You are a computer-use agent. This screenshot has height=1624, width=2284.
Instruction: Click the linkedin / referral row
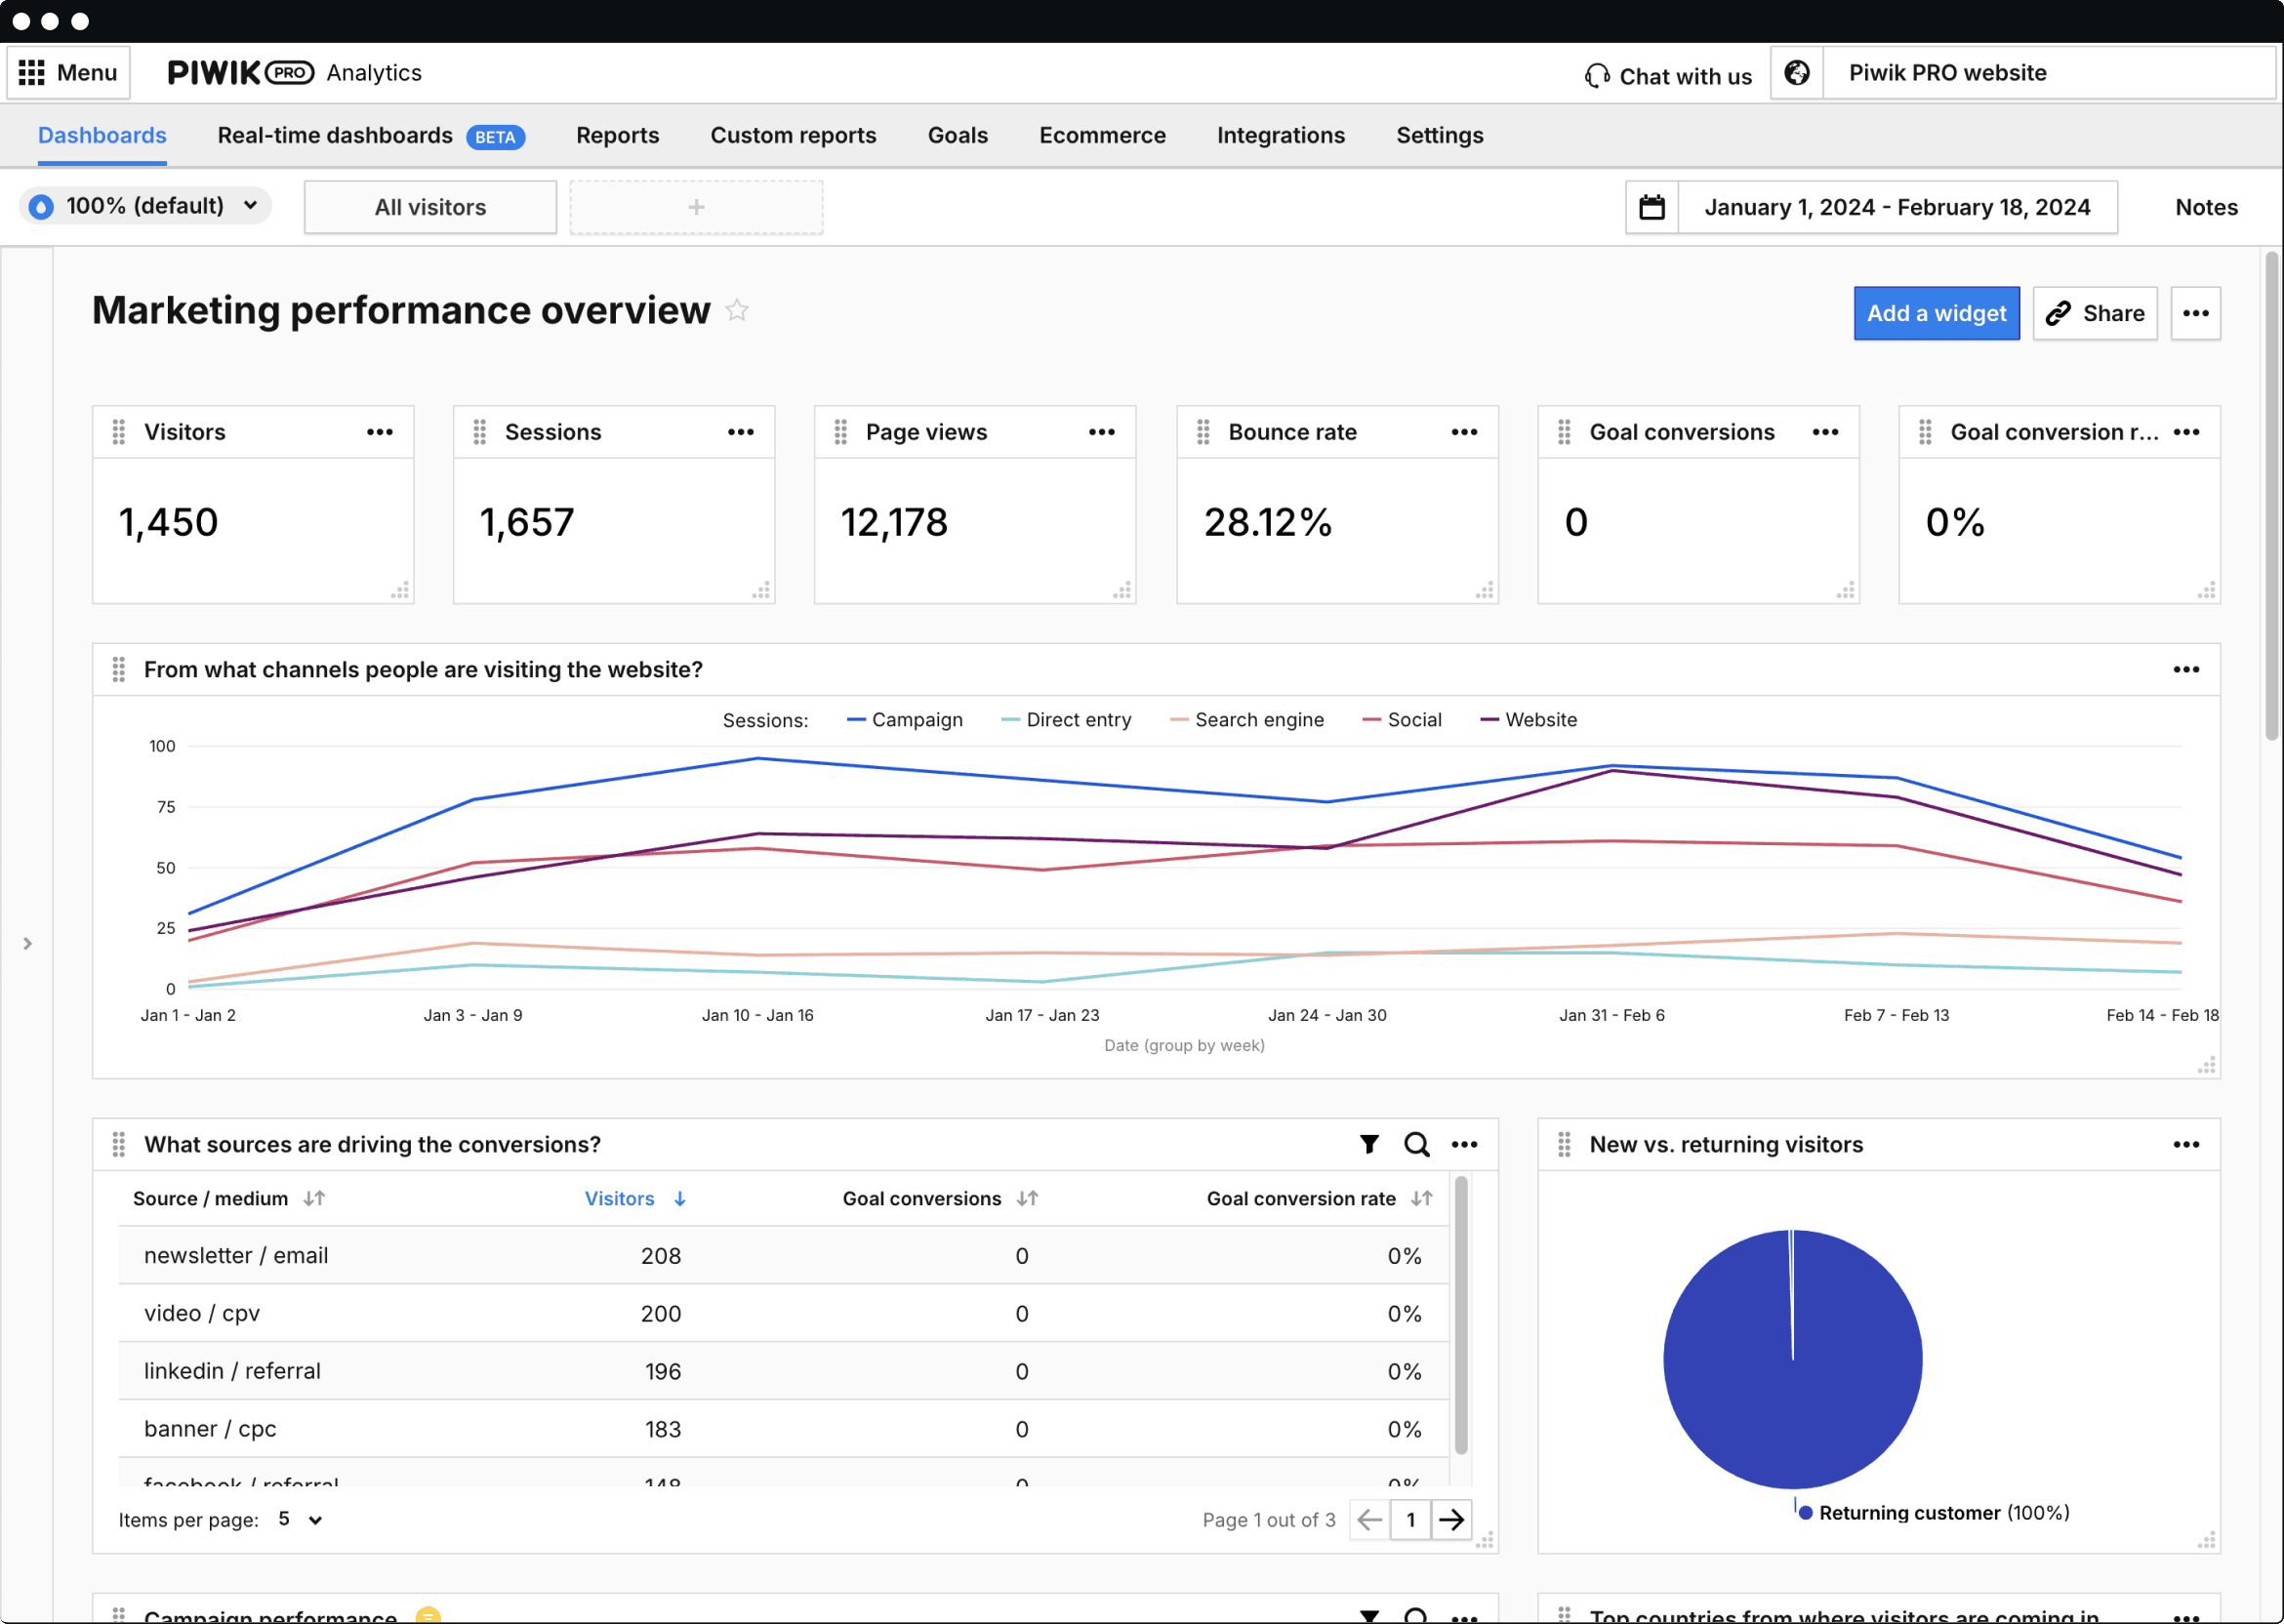pos(783,1371)
